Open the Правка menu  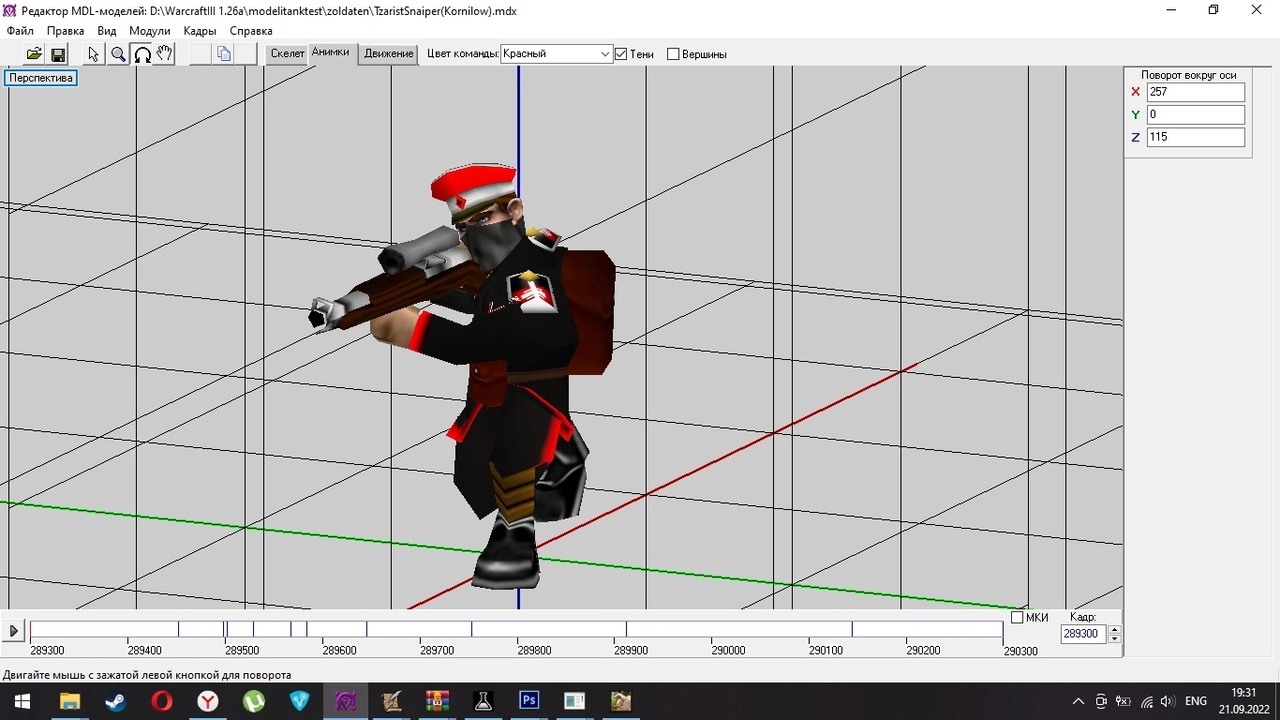[x=65, y=31]
